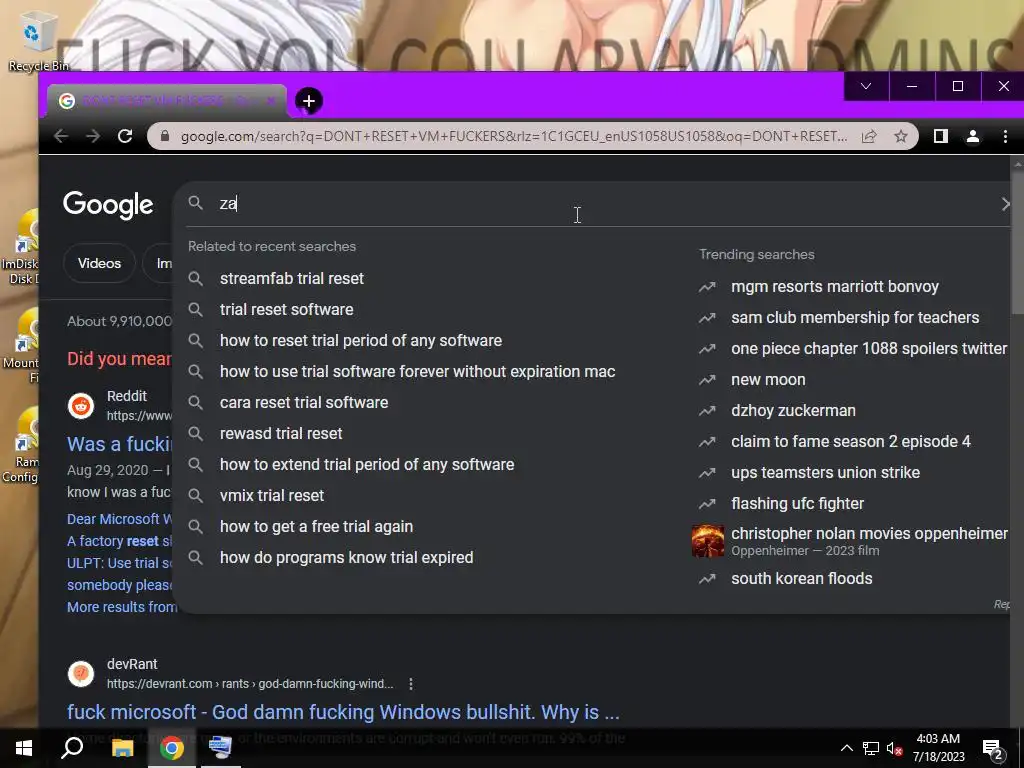The height and width of the screenshot is (768, 1024).
Task: Open the taskbar clock and date
Action: point(938,748)
